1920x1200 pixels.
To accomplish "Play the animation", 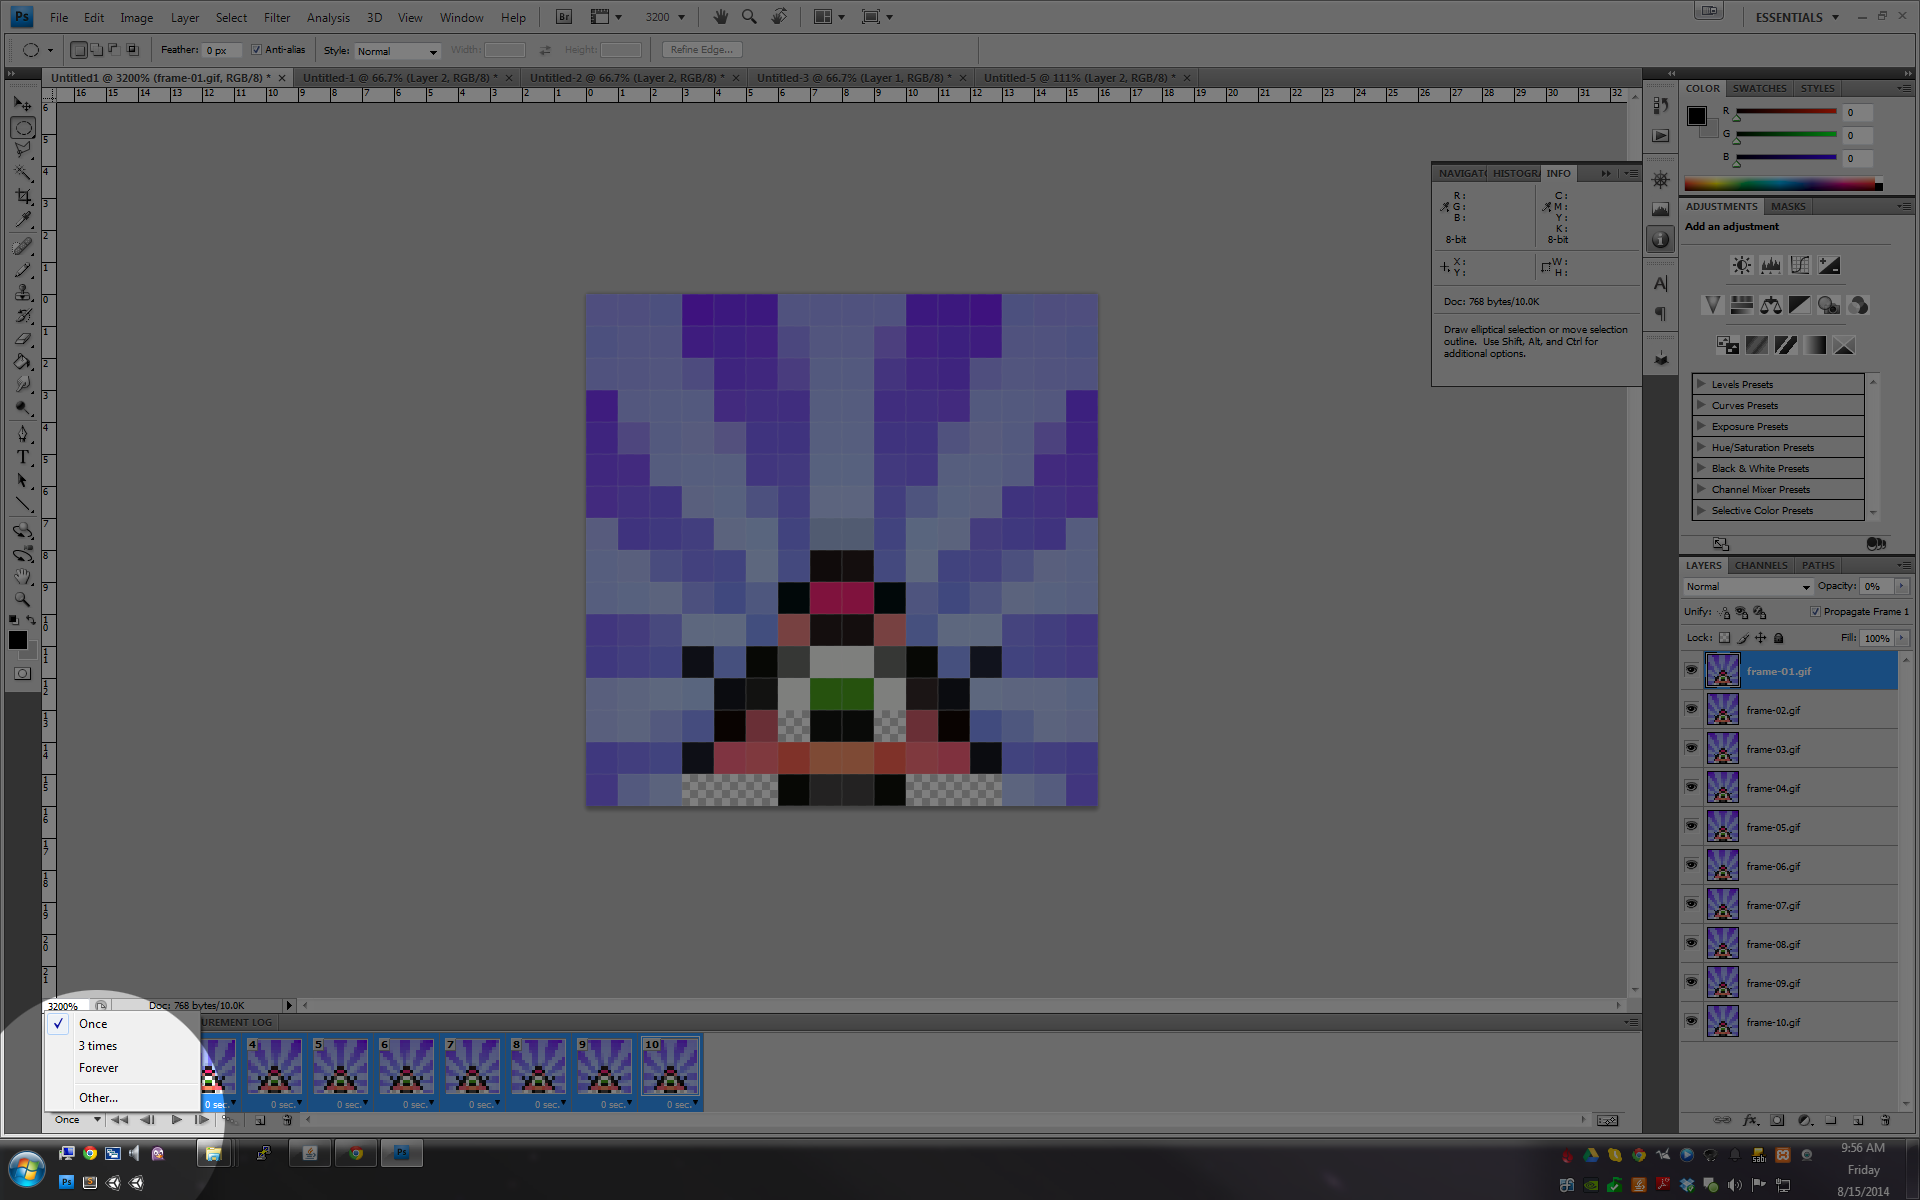I will [x=176, y=1120].
